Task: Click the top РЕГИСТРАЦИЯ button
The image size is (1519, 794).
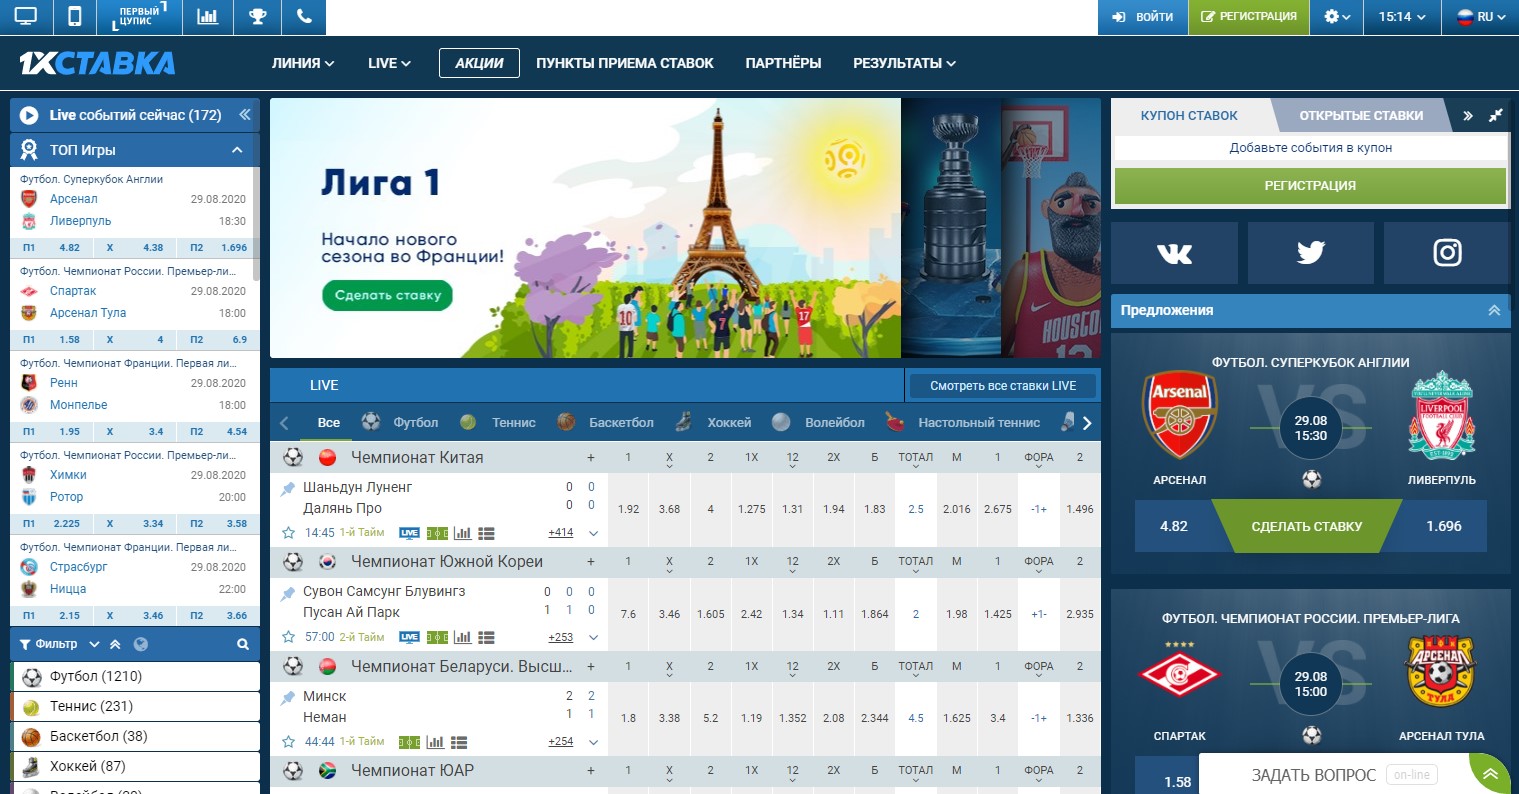Action: pyautogui.click(x=1249, y=17)
